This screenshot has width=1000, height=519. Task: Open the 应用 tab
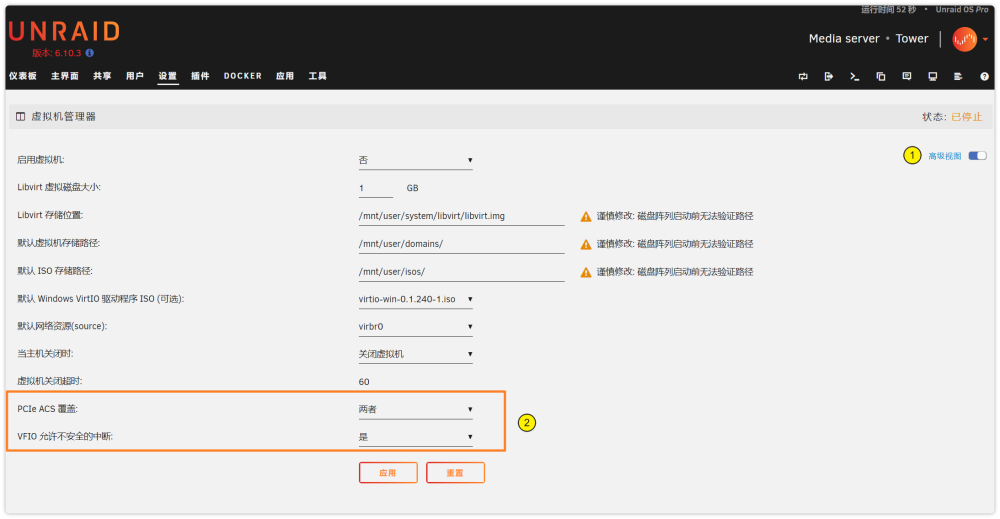coord(284,76)
